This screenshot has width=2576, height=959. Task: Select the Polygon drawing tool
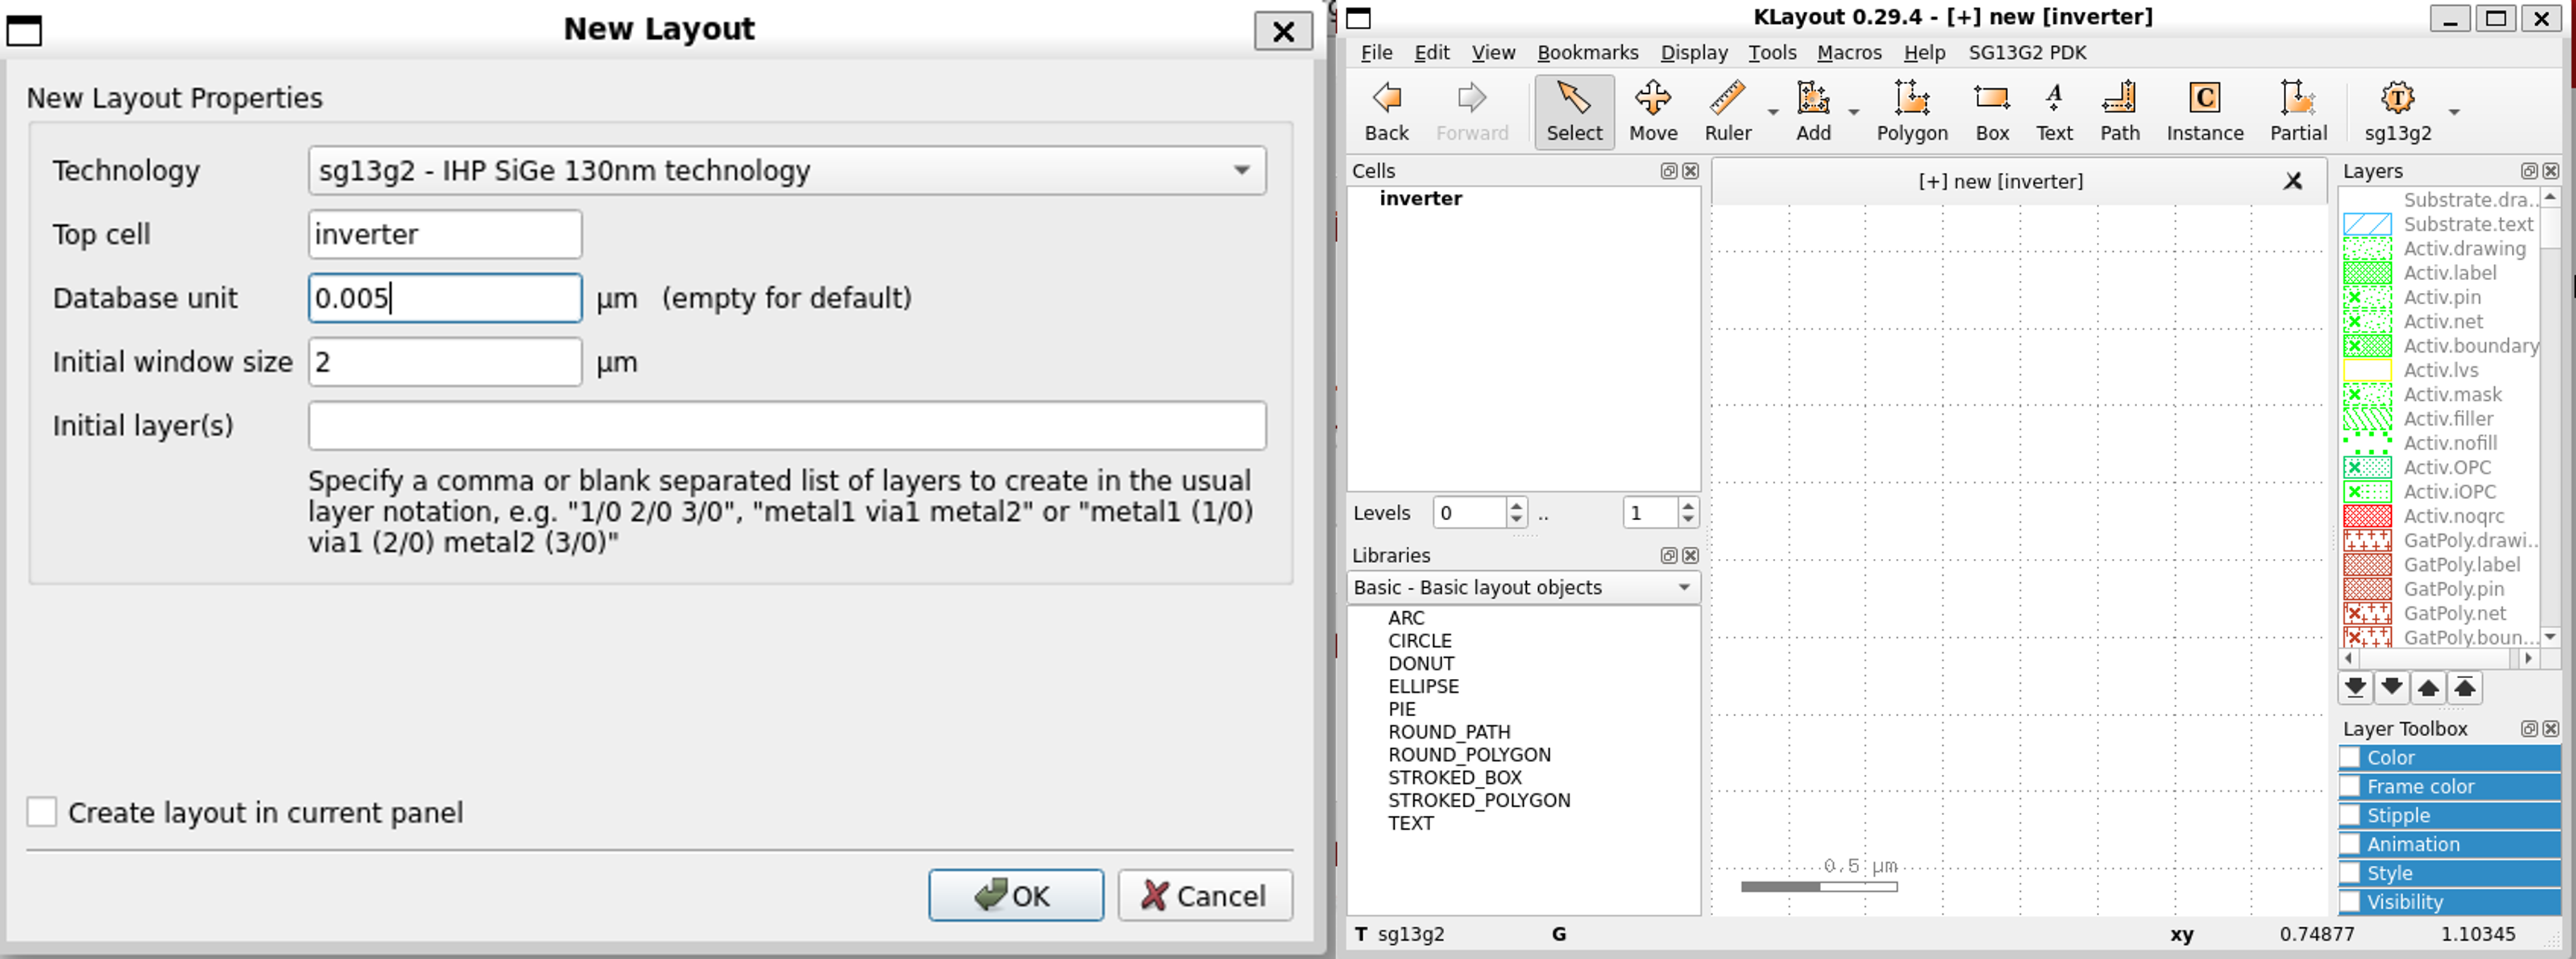point(1911,110)
